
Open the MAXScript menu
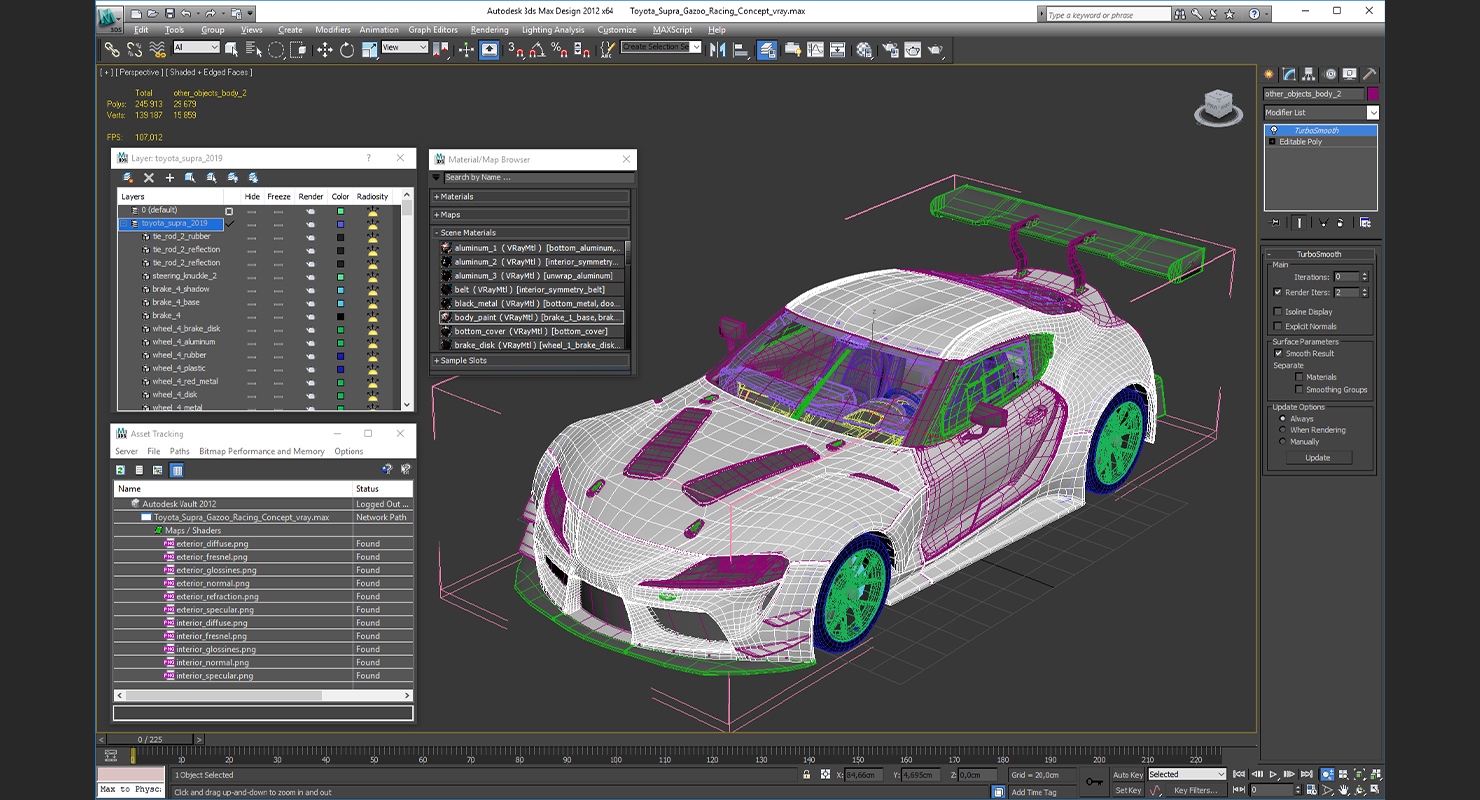point(673,30)
